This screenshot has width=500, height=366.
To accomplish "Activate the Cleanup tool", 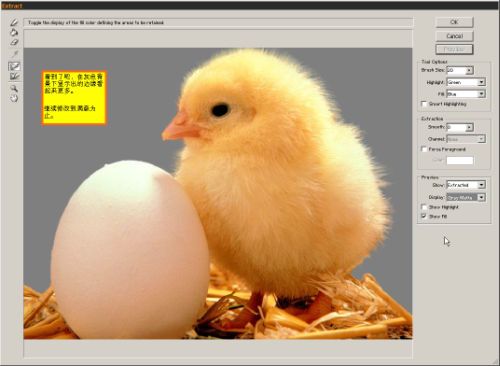I will pos(14,66).
